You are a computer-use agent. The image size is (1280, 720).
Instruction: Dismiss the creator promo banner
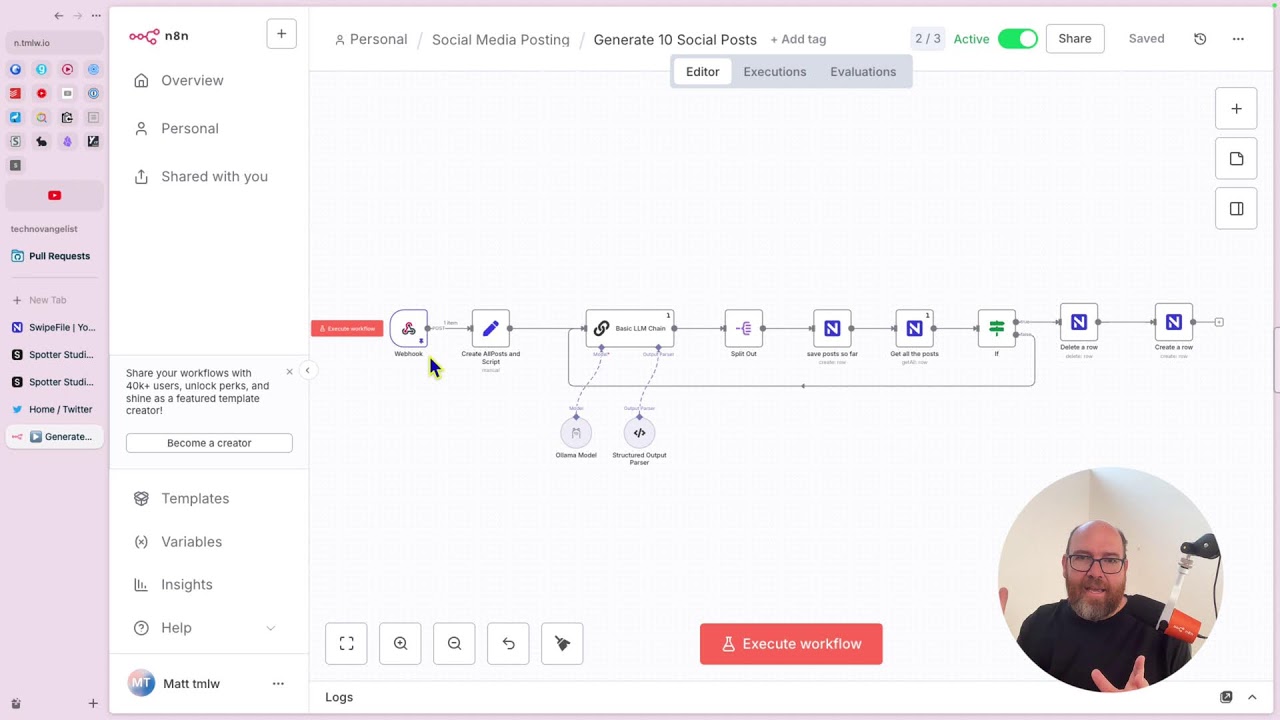(x=290, y=372)
